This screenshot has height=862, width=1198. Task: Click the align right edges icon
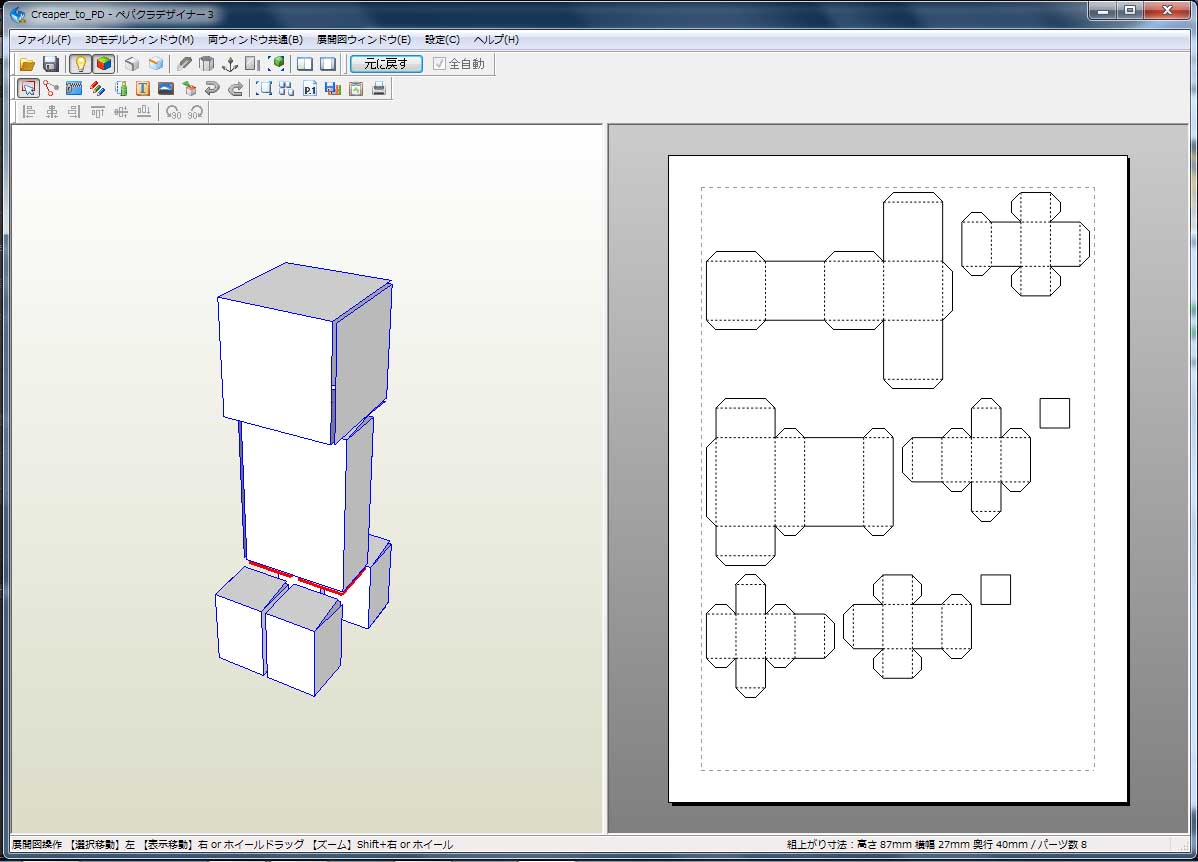click(x=74, y=112)
